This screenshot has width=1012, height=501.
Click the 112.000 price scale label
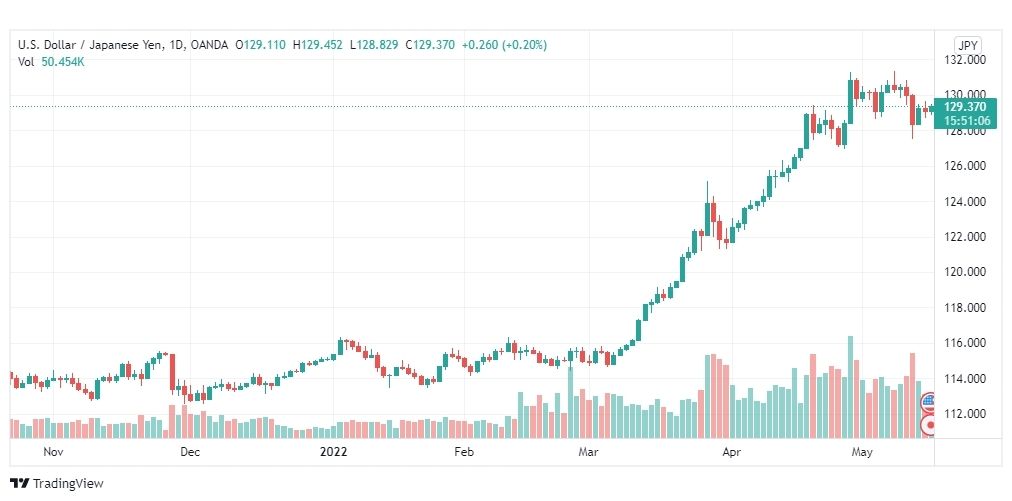pyautogui.click(x=964, y=414)
